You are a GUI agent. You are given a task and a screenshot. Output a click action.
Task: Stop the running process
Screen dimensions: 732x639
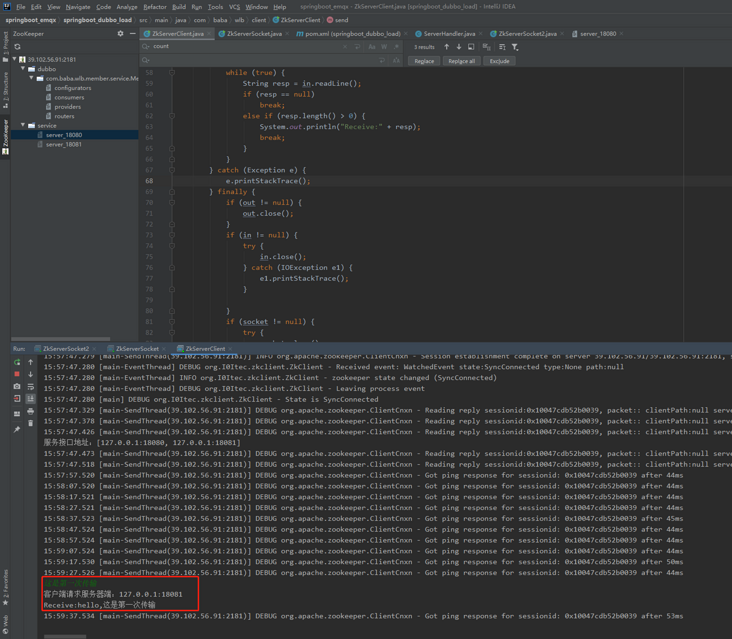[x=17, y=374]
